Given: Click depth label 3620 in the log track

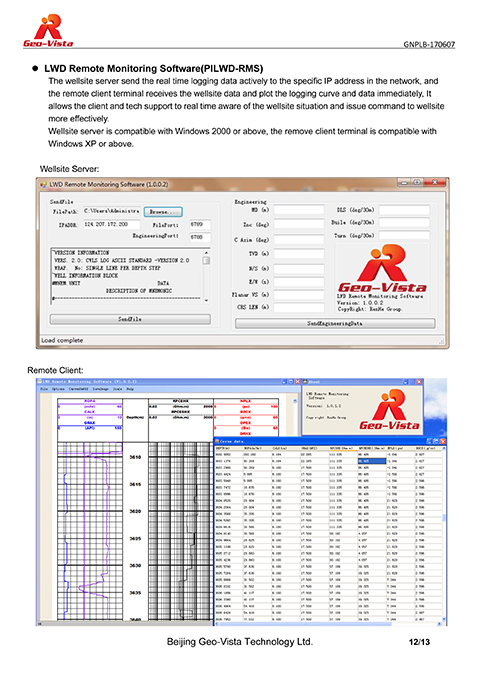Looking at the screenshot, I should (x=136, y=511).
